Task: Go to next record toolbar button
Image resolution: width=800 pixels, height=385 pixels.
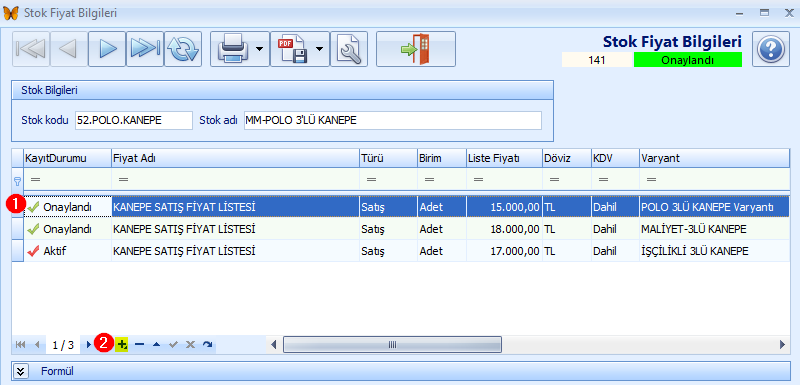Action: click(107, 49)
